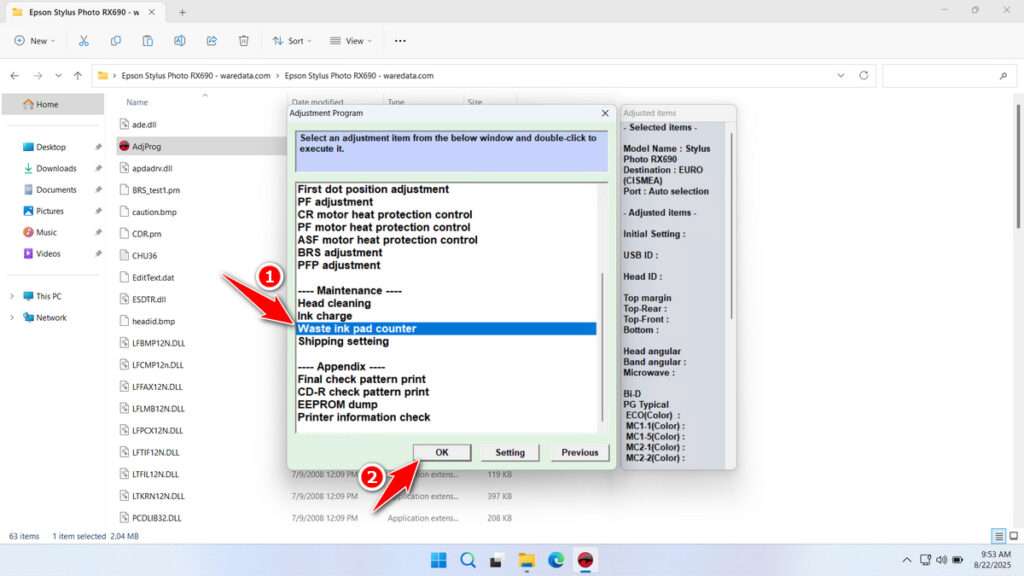Switch to large thumbnails view icon
The image size is (1024, 576).
pyautogui.click(x=1014, y=536)
